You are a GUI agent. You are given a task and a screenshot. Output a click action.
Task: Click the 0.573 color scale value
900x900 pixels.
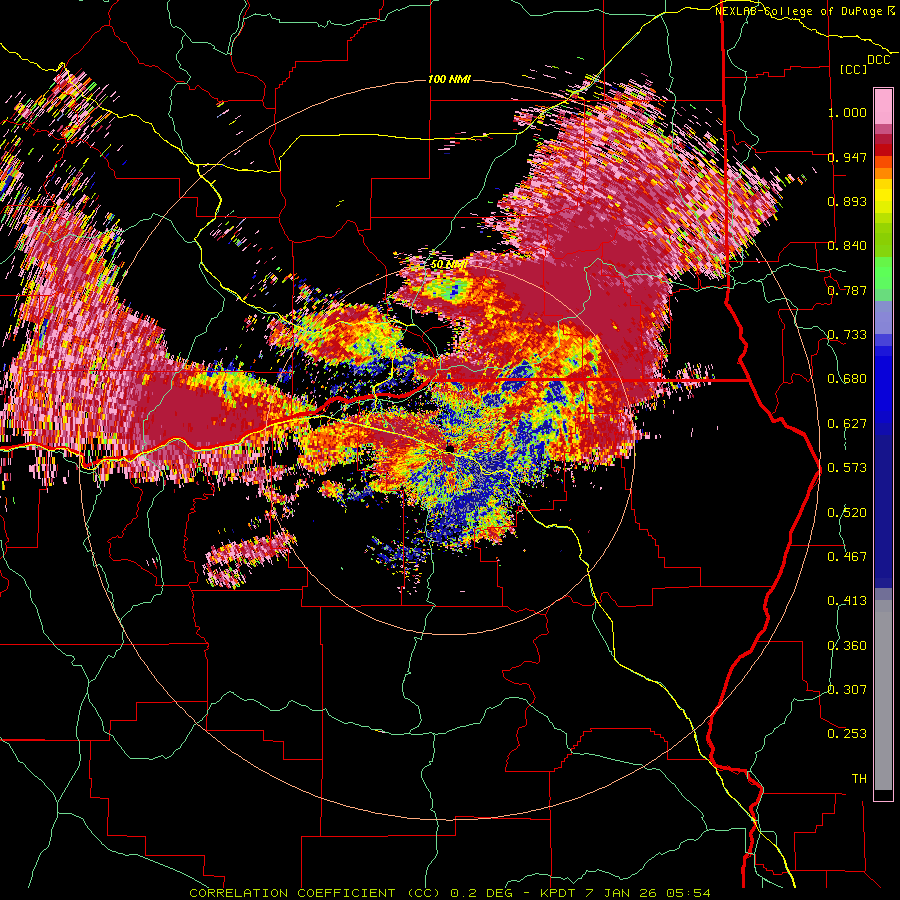[x=847, y=468]
